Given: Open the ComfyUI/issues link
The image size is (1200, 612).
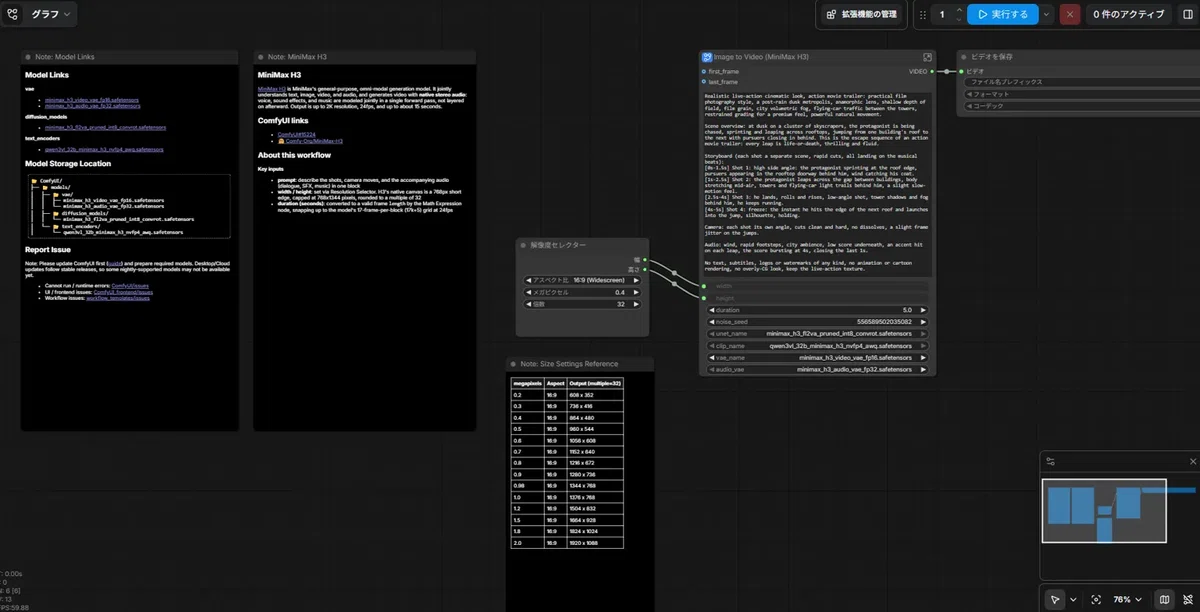Looking at the screenshot, I should 130,285.
